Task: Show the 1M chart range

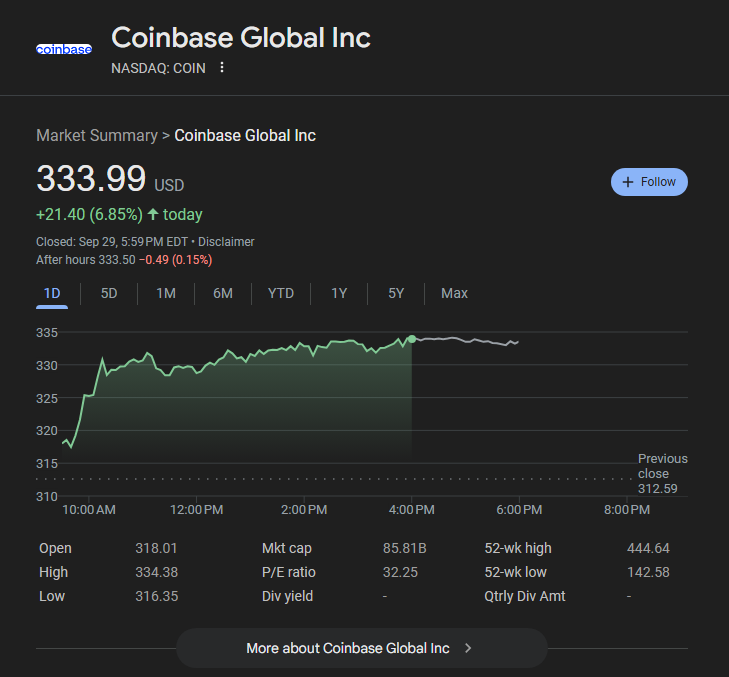Action: (x=166, y=293)
